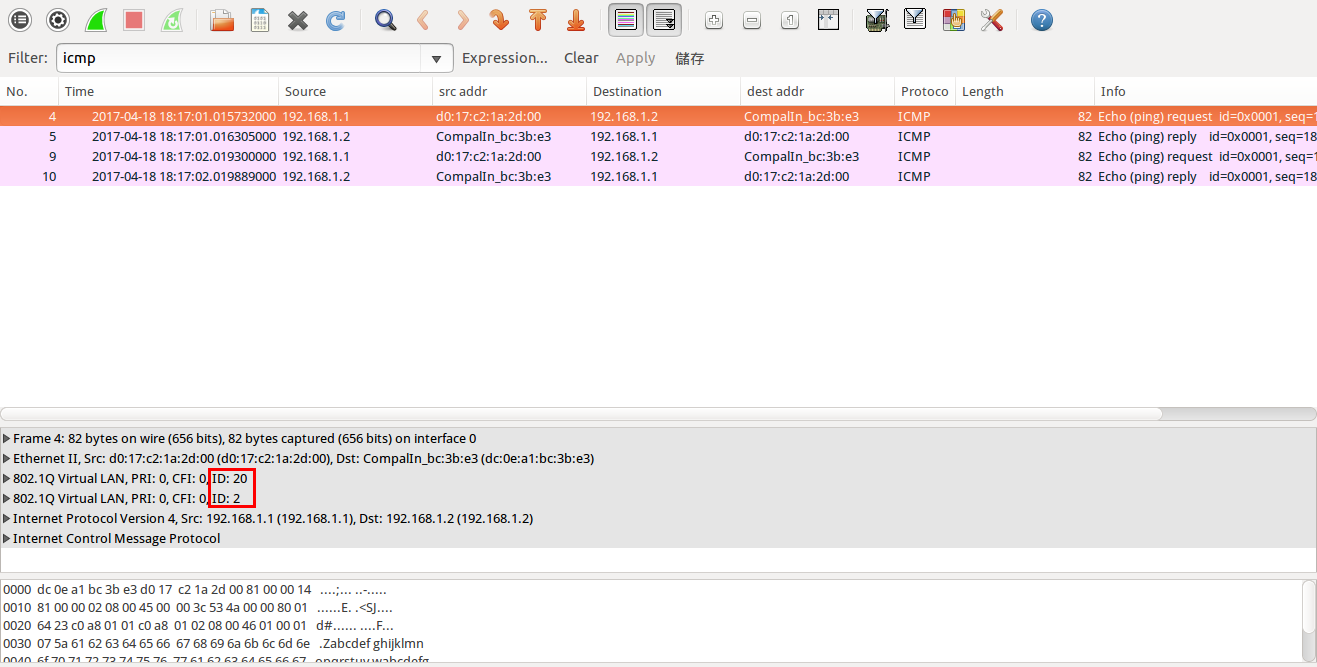This screenshot has height=667, width=1317.
Task: Expand the Frame 4 tree row
Action: (7, 439)
